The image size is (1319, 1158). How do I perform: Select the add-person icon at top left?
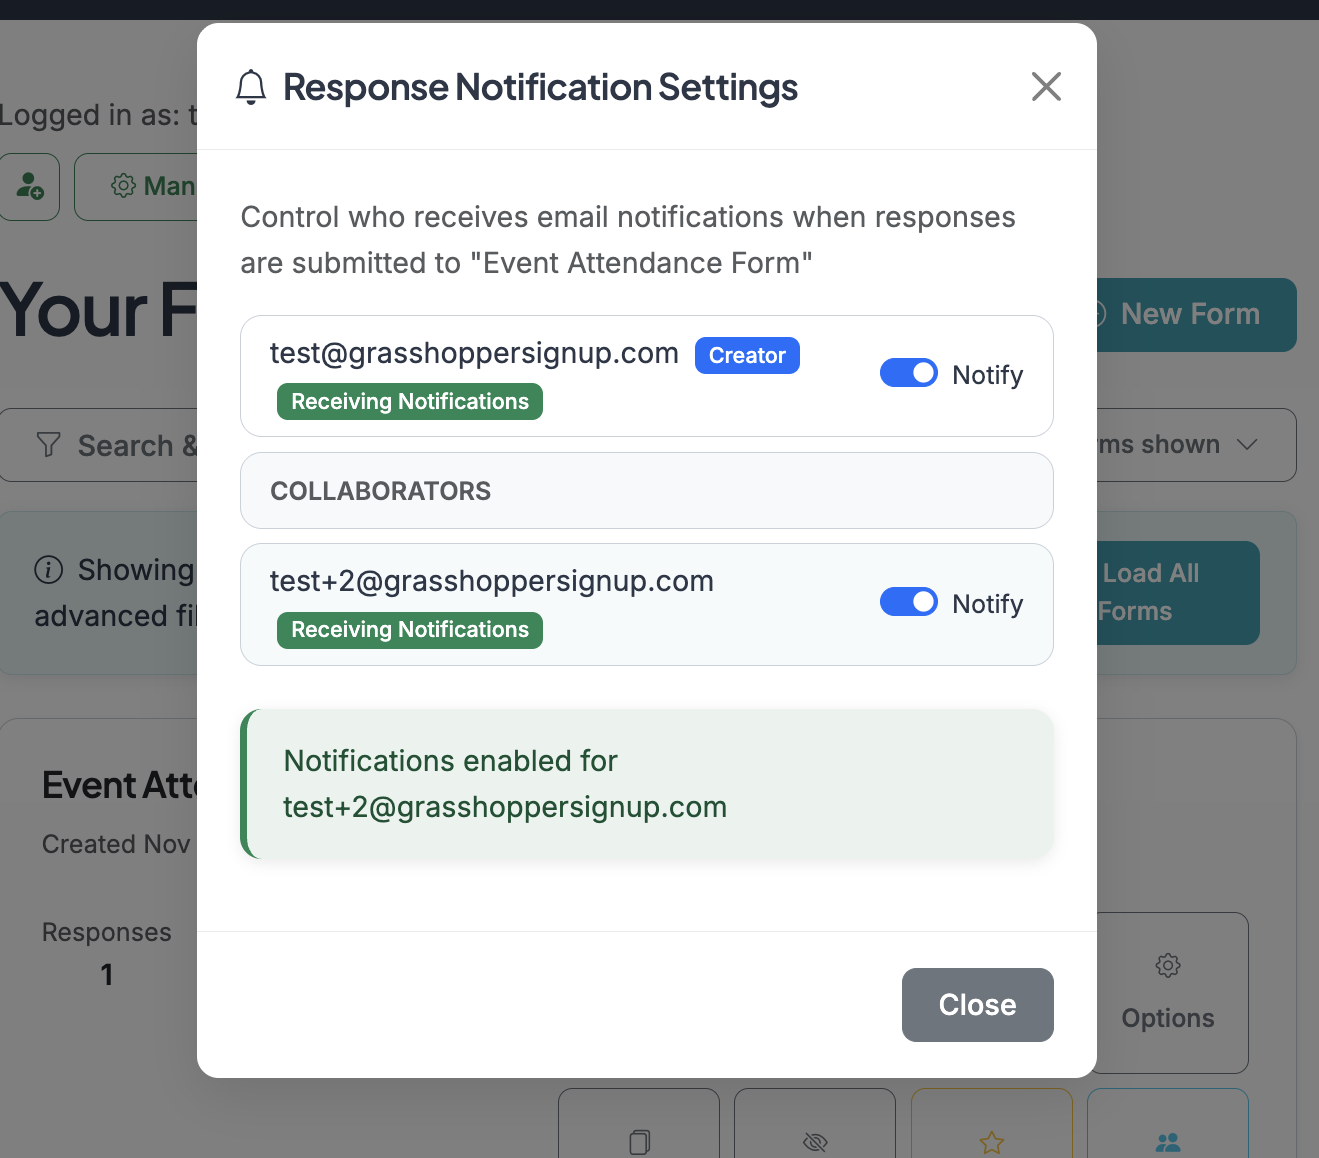coord(28,187)
